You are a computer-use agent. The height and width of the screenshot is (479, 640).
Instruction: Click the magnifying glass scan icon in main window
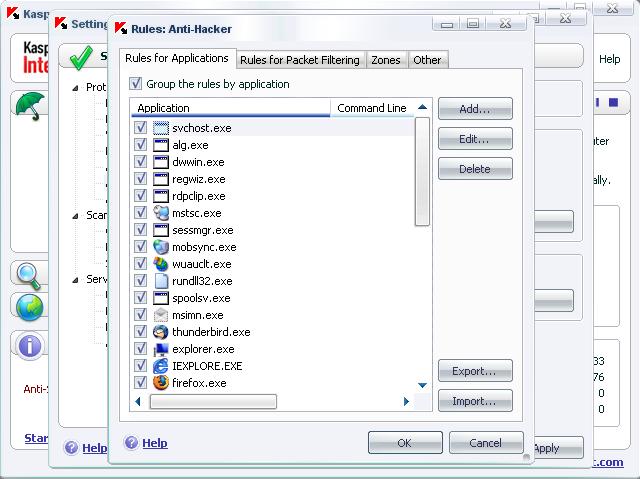tap(28, 276)
